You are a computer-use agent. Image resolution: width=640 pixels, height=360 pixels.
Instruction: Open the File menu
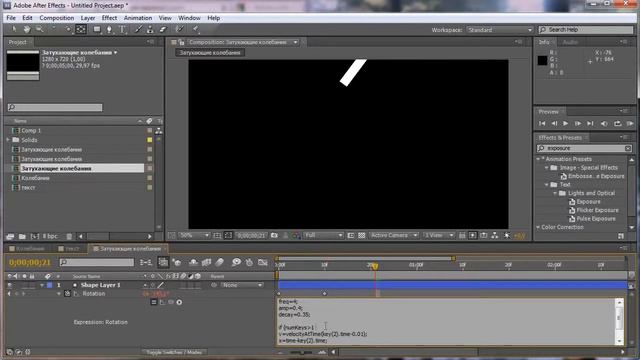click(11, 18)
